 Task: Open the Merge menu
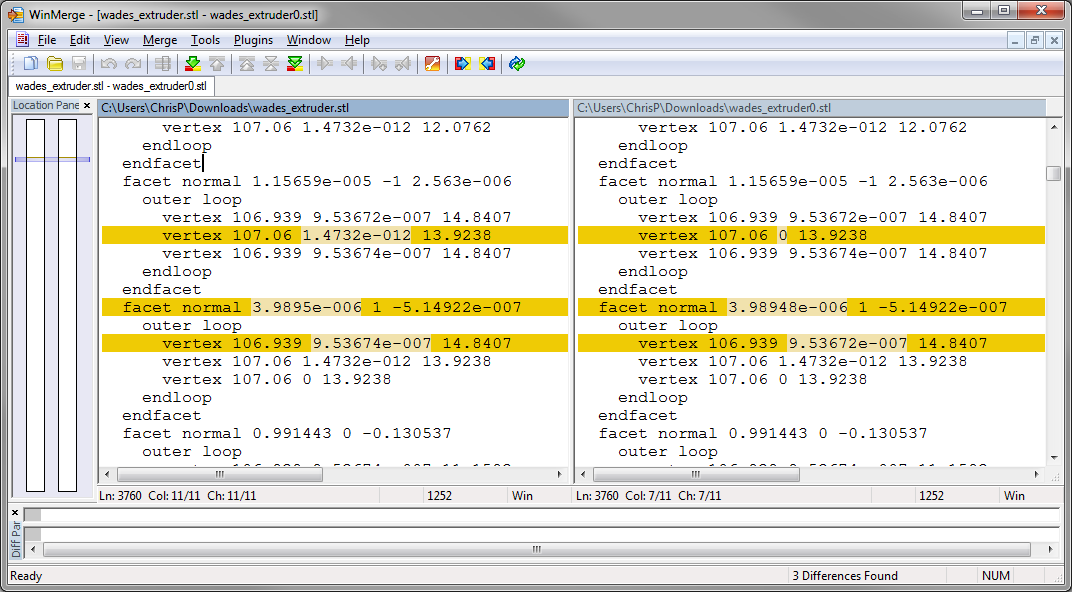160,40
